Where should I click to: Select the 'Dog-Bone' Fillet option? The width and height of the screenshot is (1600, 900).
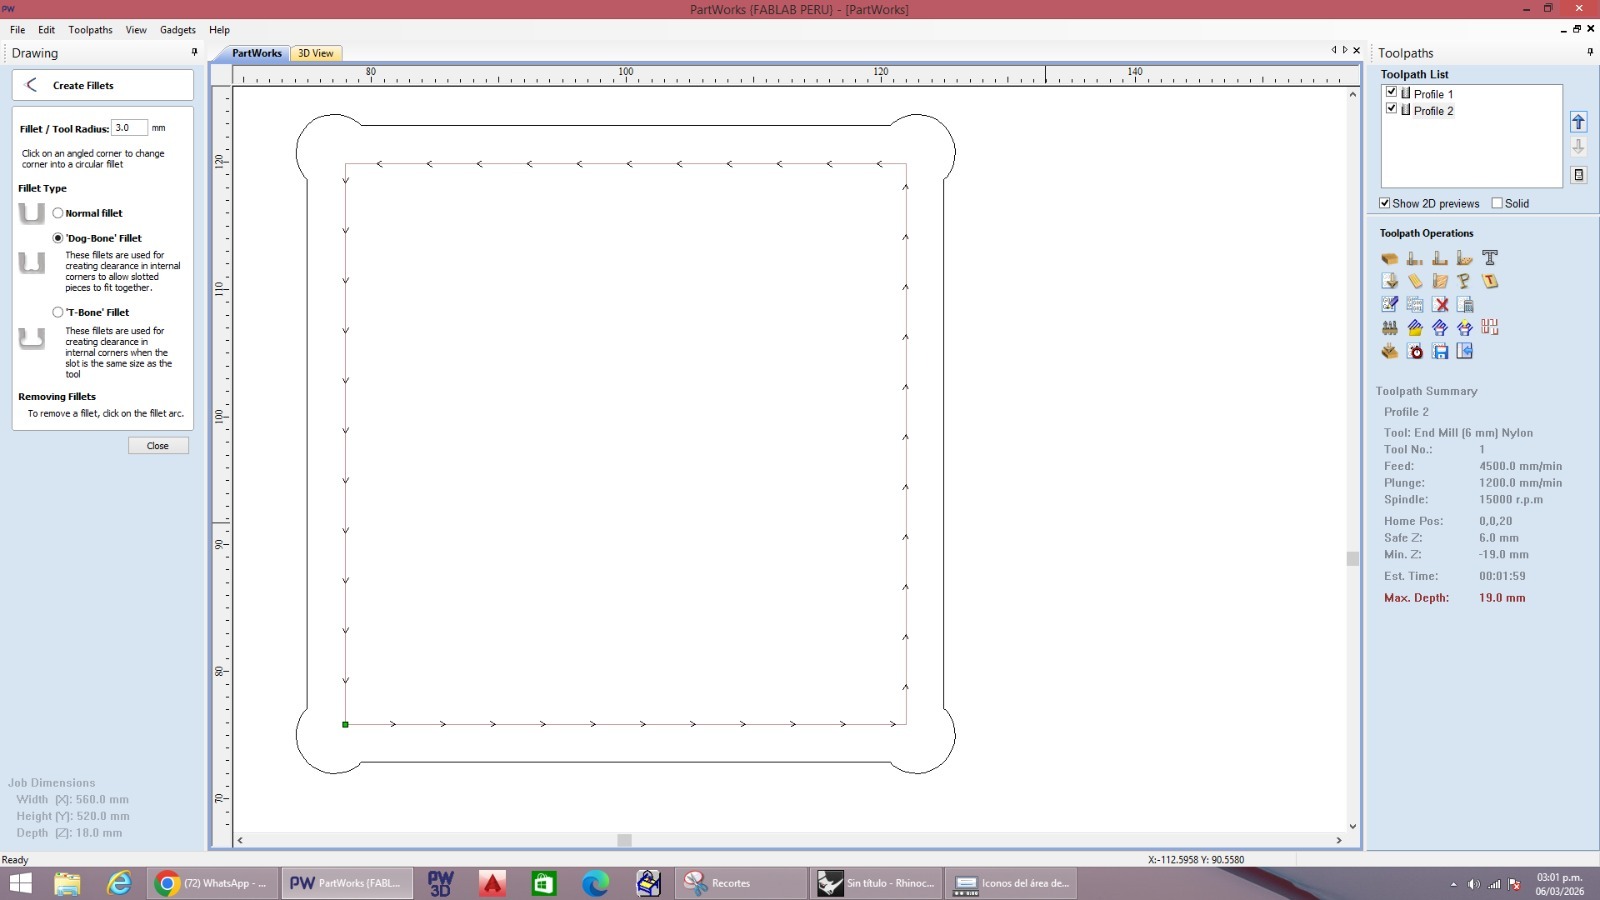58,238
